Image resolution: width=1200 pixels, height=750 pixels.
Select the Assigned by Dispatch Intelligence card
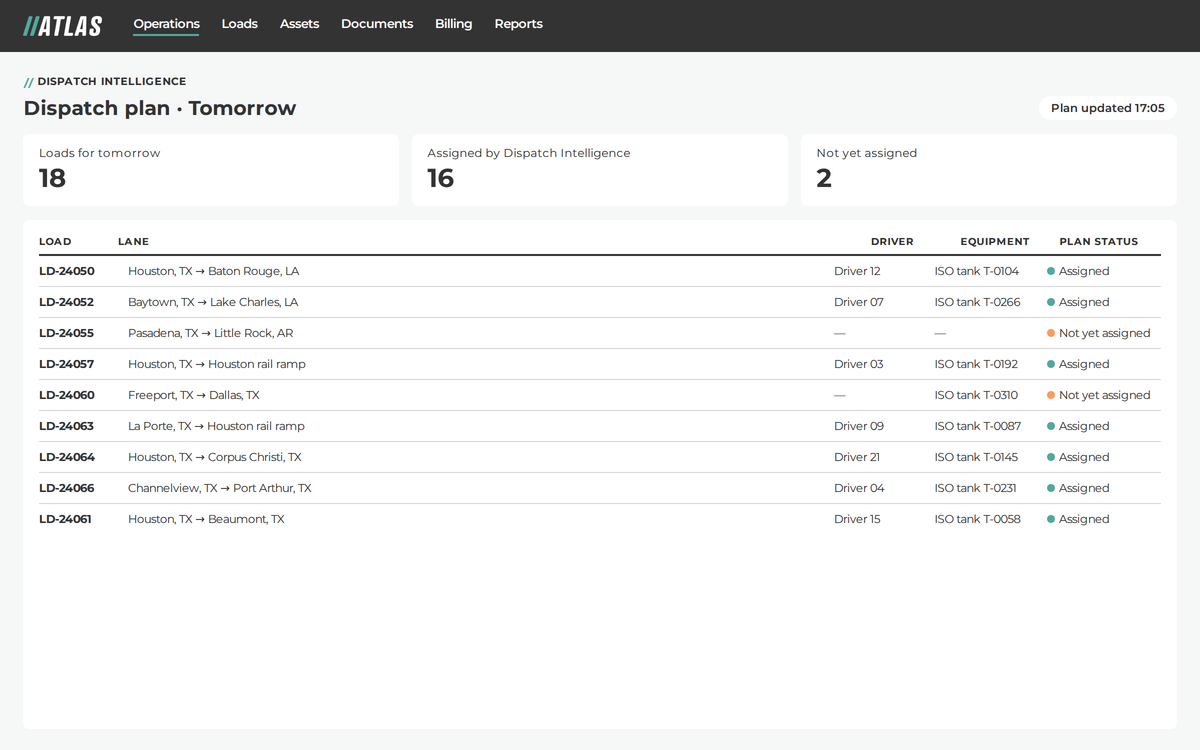coord(600,170)
